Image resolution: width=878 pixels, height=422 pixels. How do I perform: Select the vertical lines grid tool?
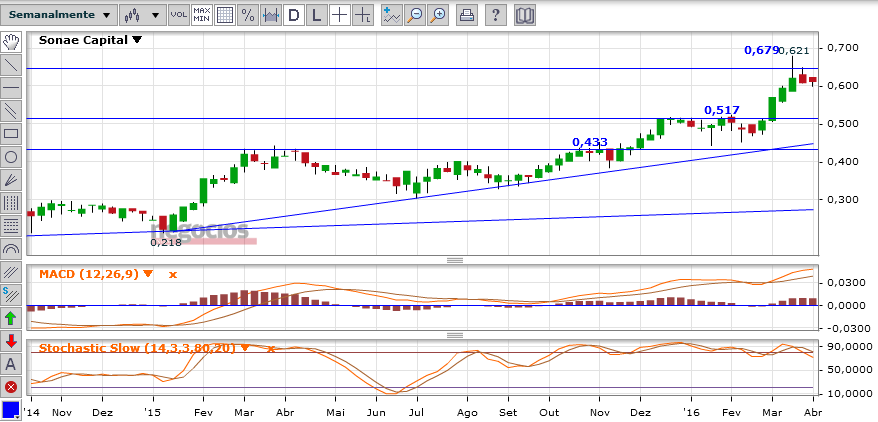[11, 203]
